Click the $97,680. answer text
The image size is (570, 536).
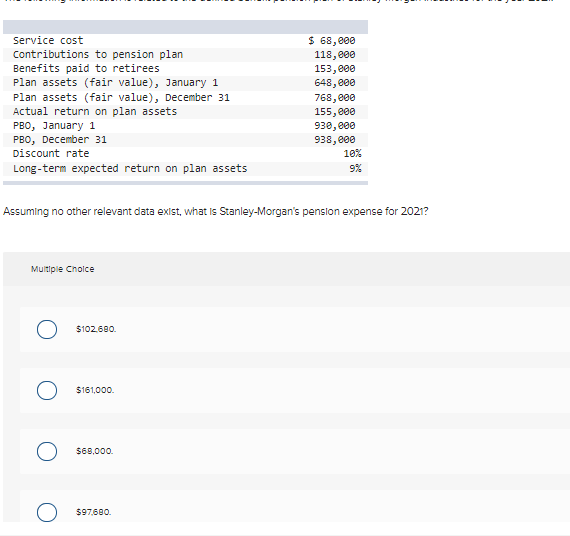(93, 512)
